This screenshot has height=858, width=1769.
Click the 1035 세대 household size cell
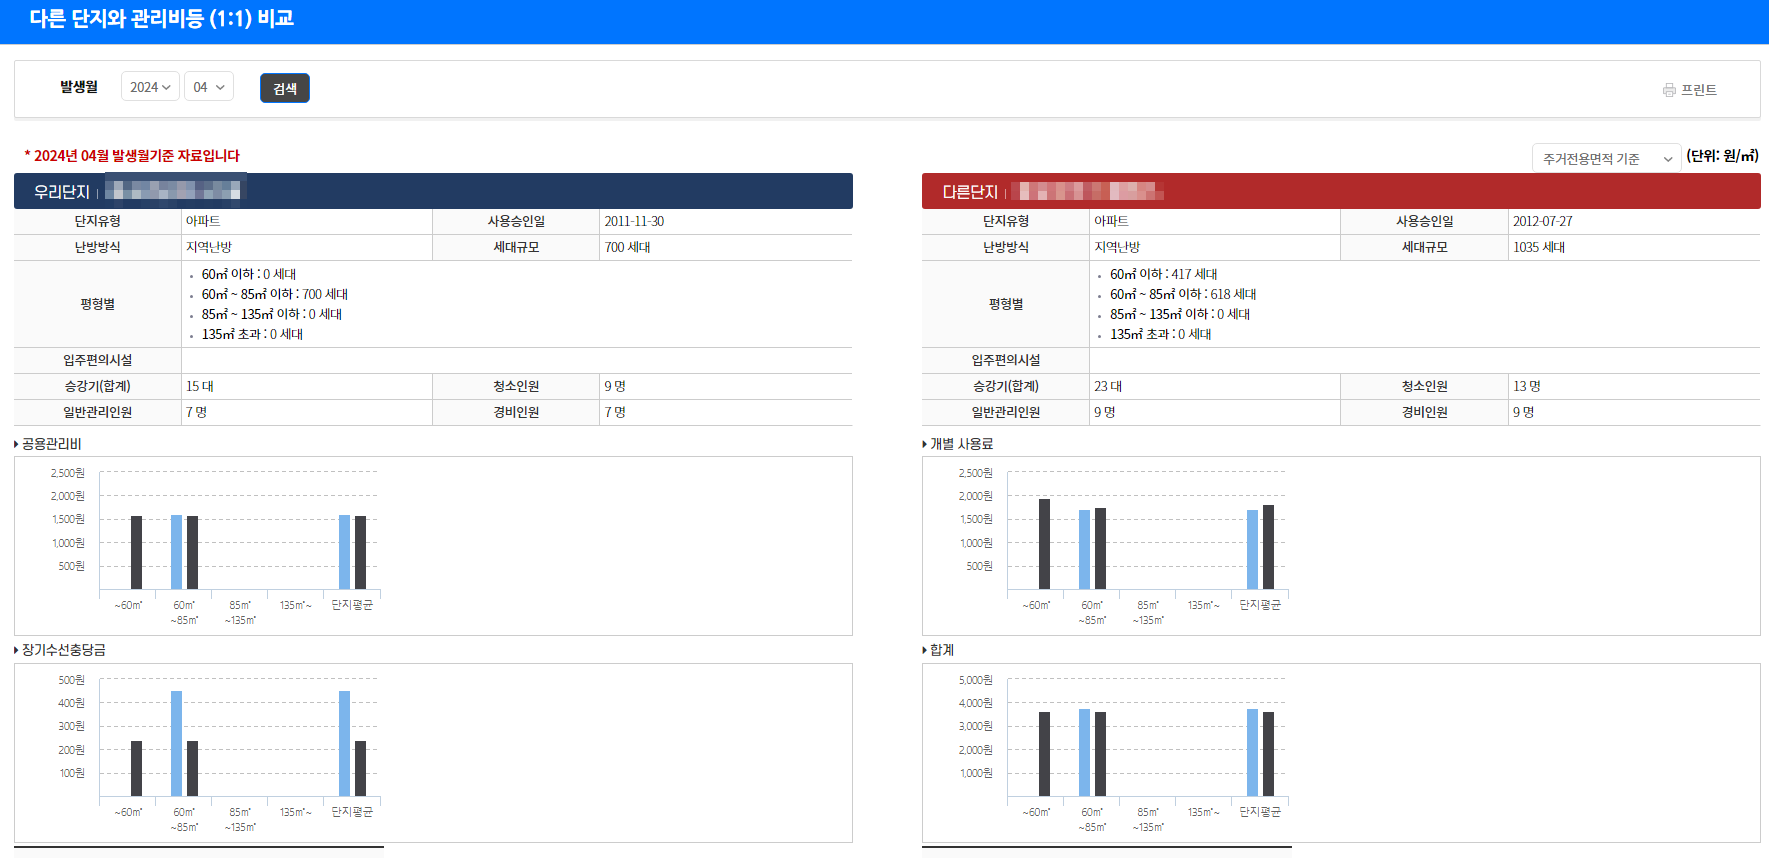(x=1634, y=247)
